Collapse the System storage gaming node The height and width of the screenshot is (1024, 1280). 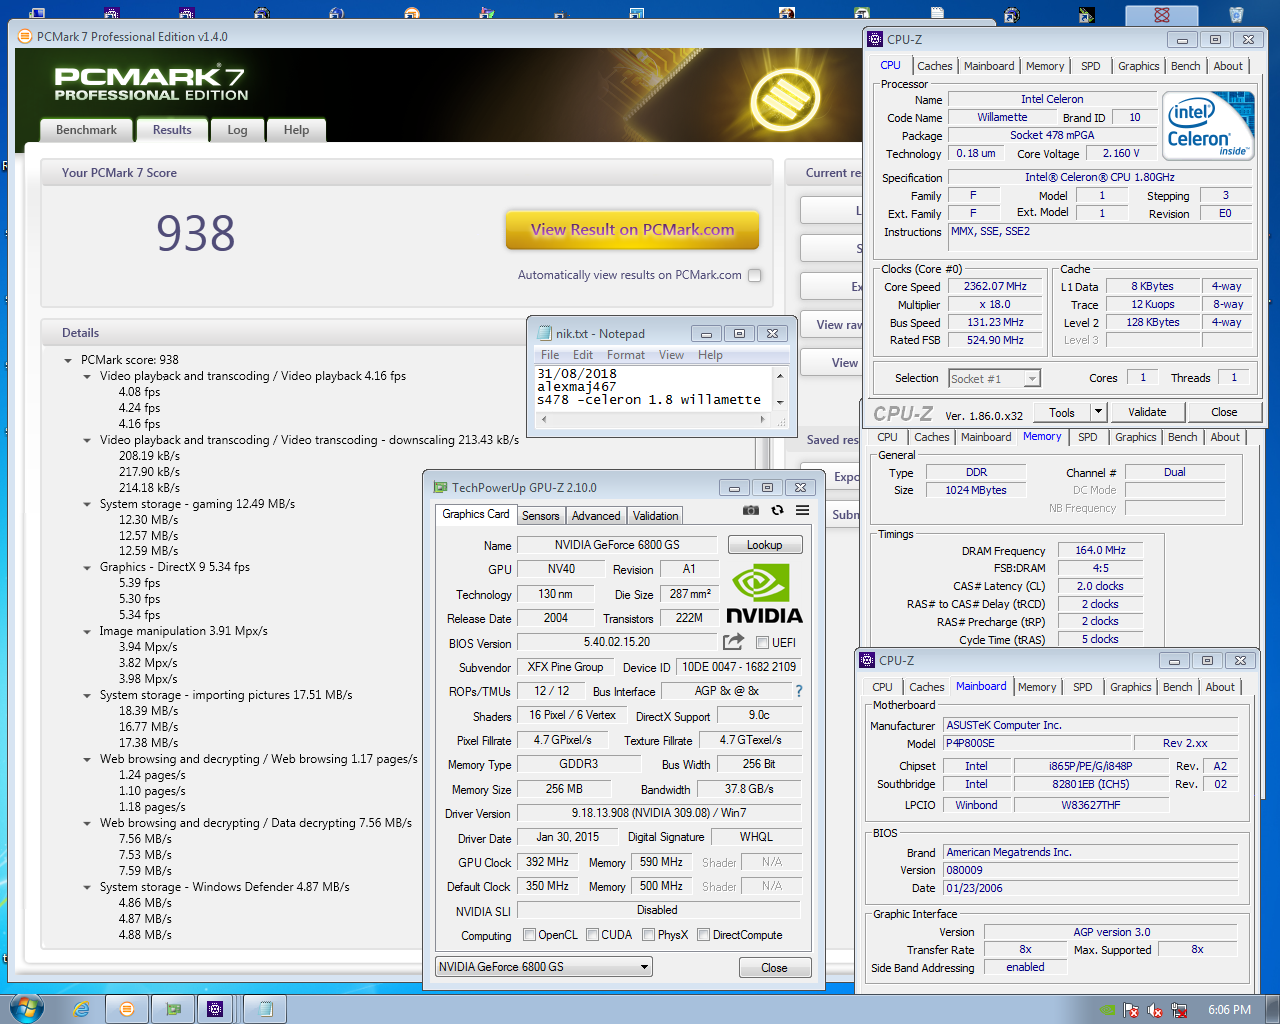pyautogui.click(x=87, y=504)
